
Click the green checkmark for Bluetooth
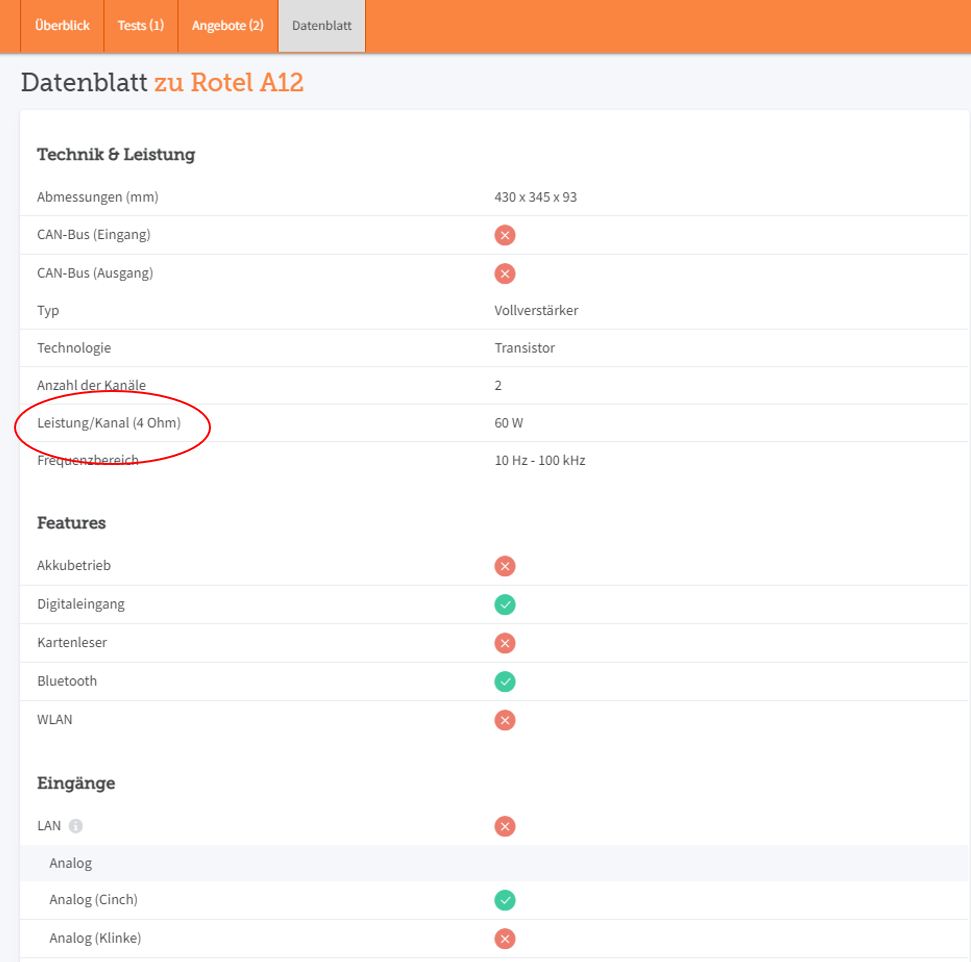coord(505,681)
